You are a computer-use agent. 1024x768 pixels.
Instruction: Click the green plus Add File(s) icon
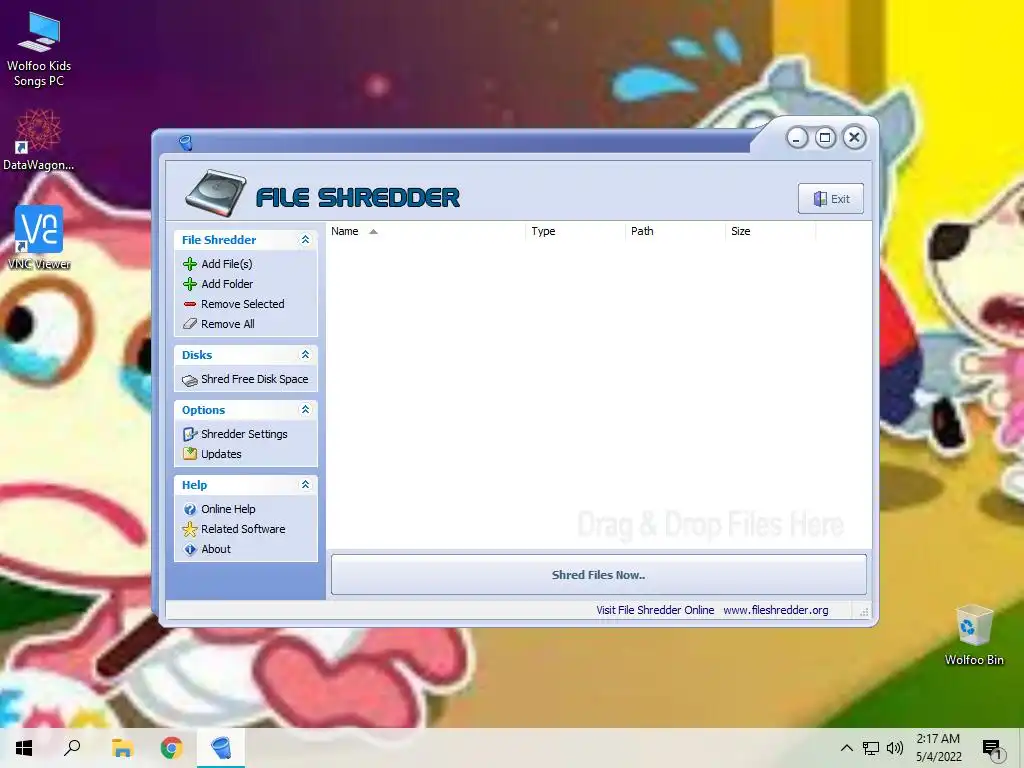point(190,264)
